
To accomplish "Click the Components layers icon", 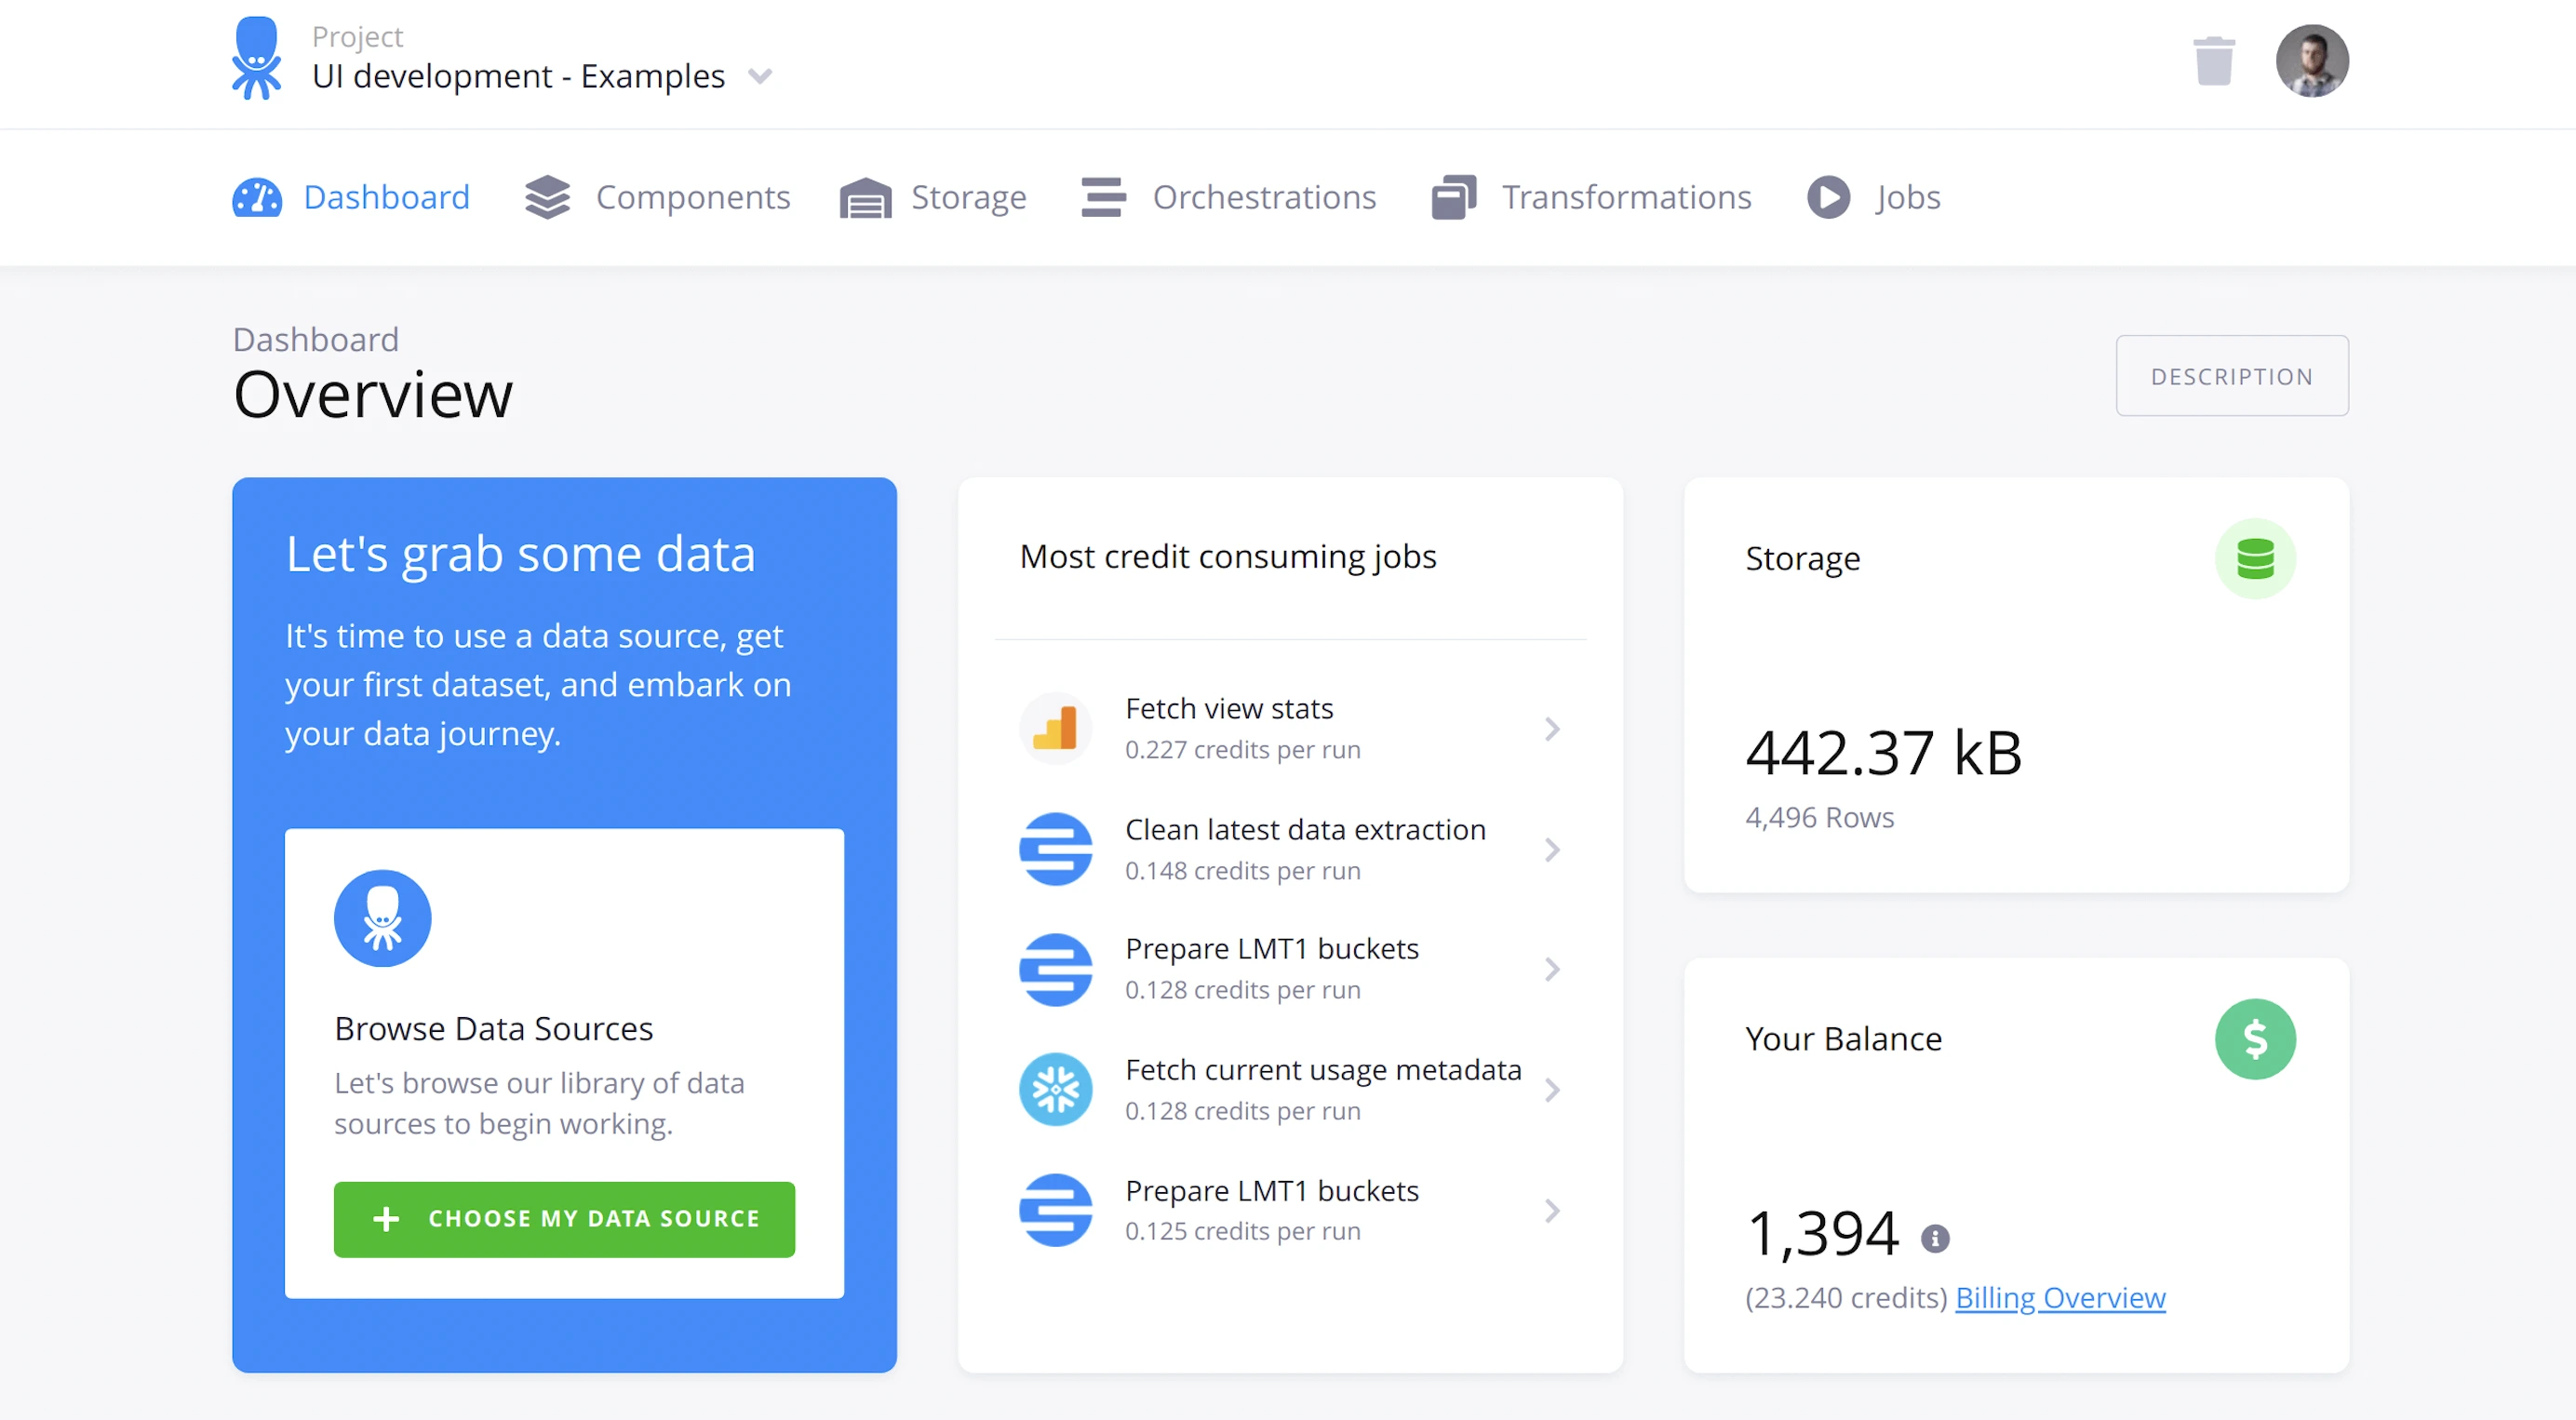I will (x=547, y=198).
